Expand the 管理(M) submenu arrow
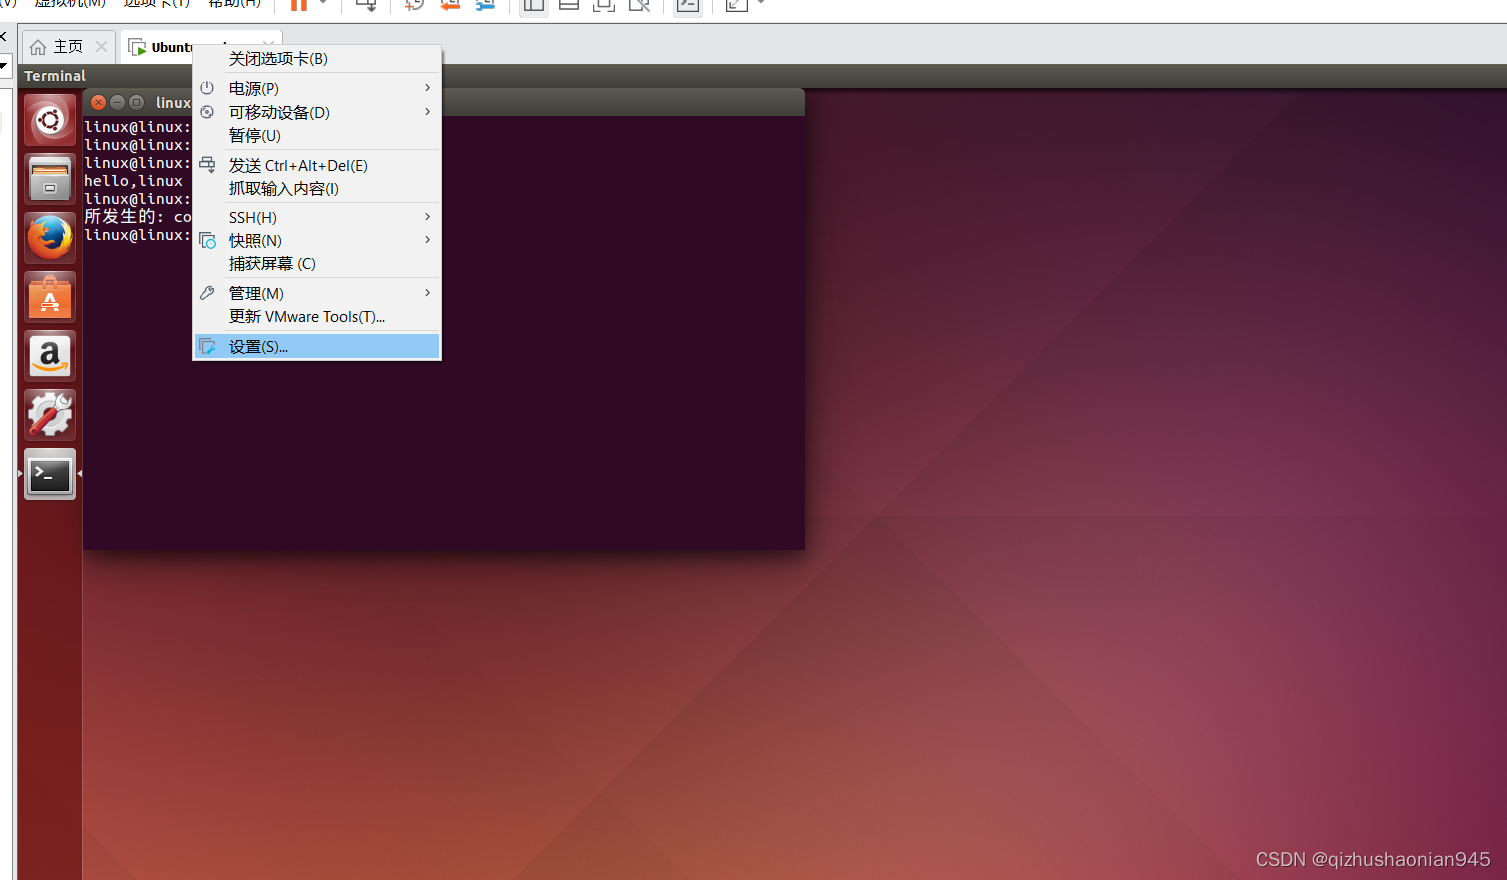 click(427, 293)
